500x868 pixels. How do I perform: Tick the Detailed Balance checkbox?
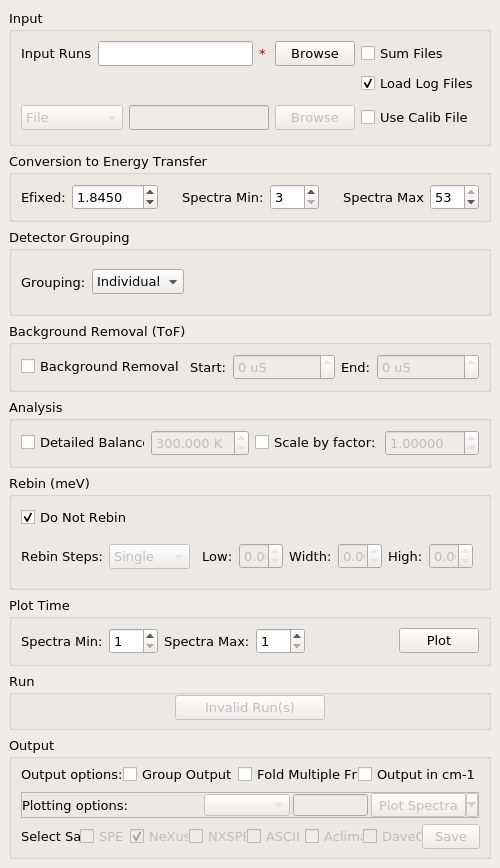click(x=28, y=442)
